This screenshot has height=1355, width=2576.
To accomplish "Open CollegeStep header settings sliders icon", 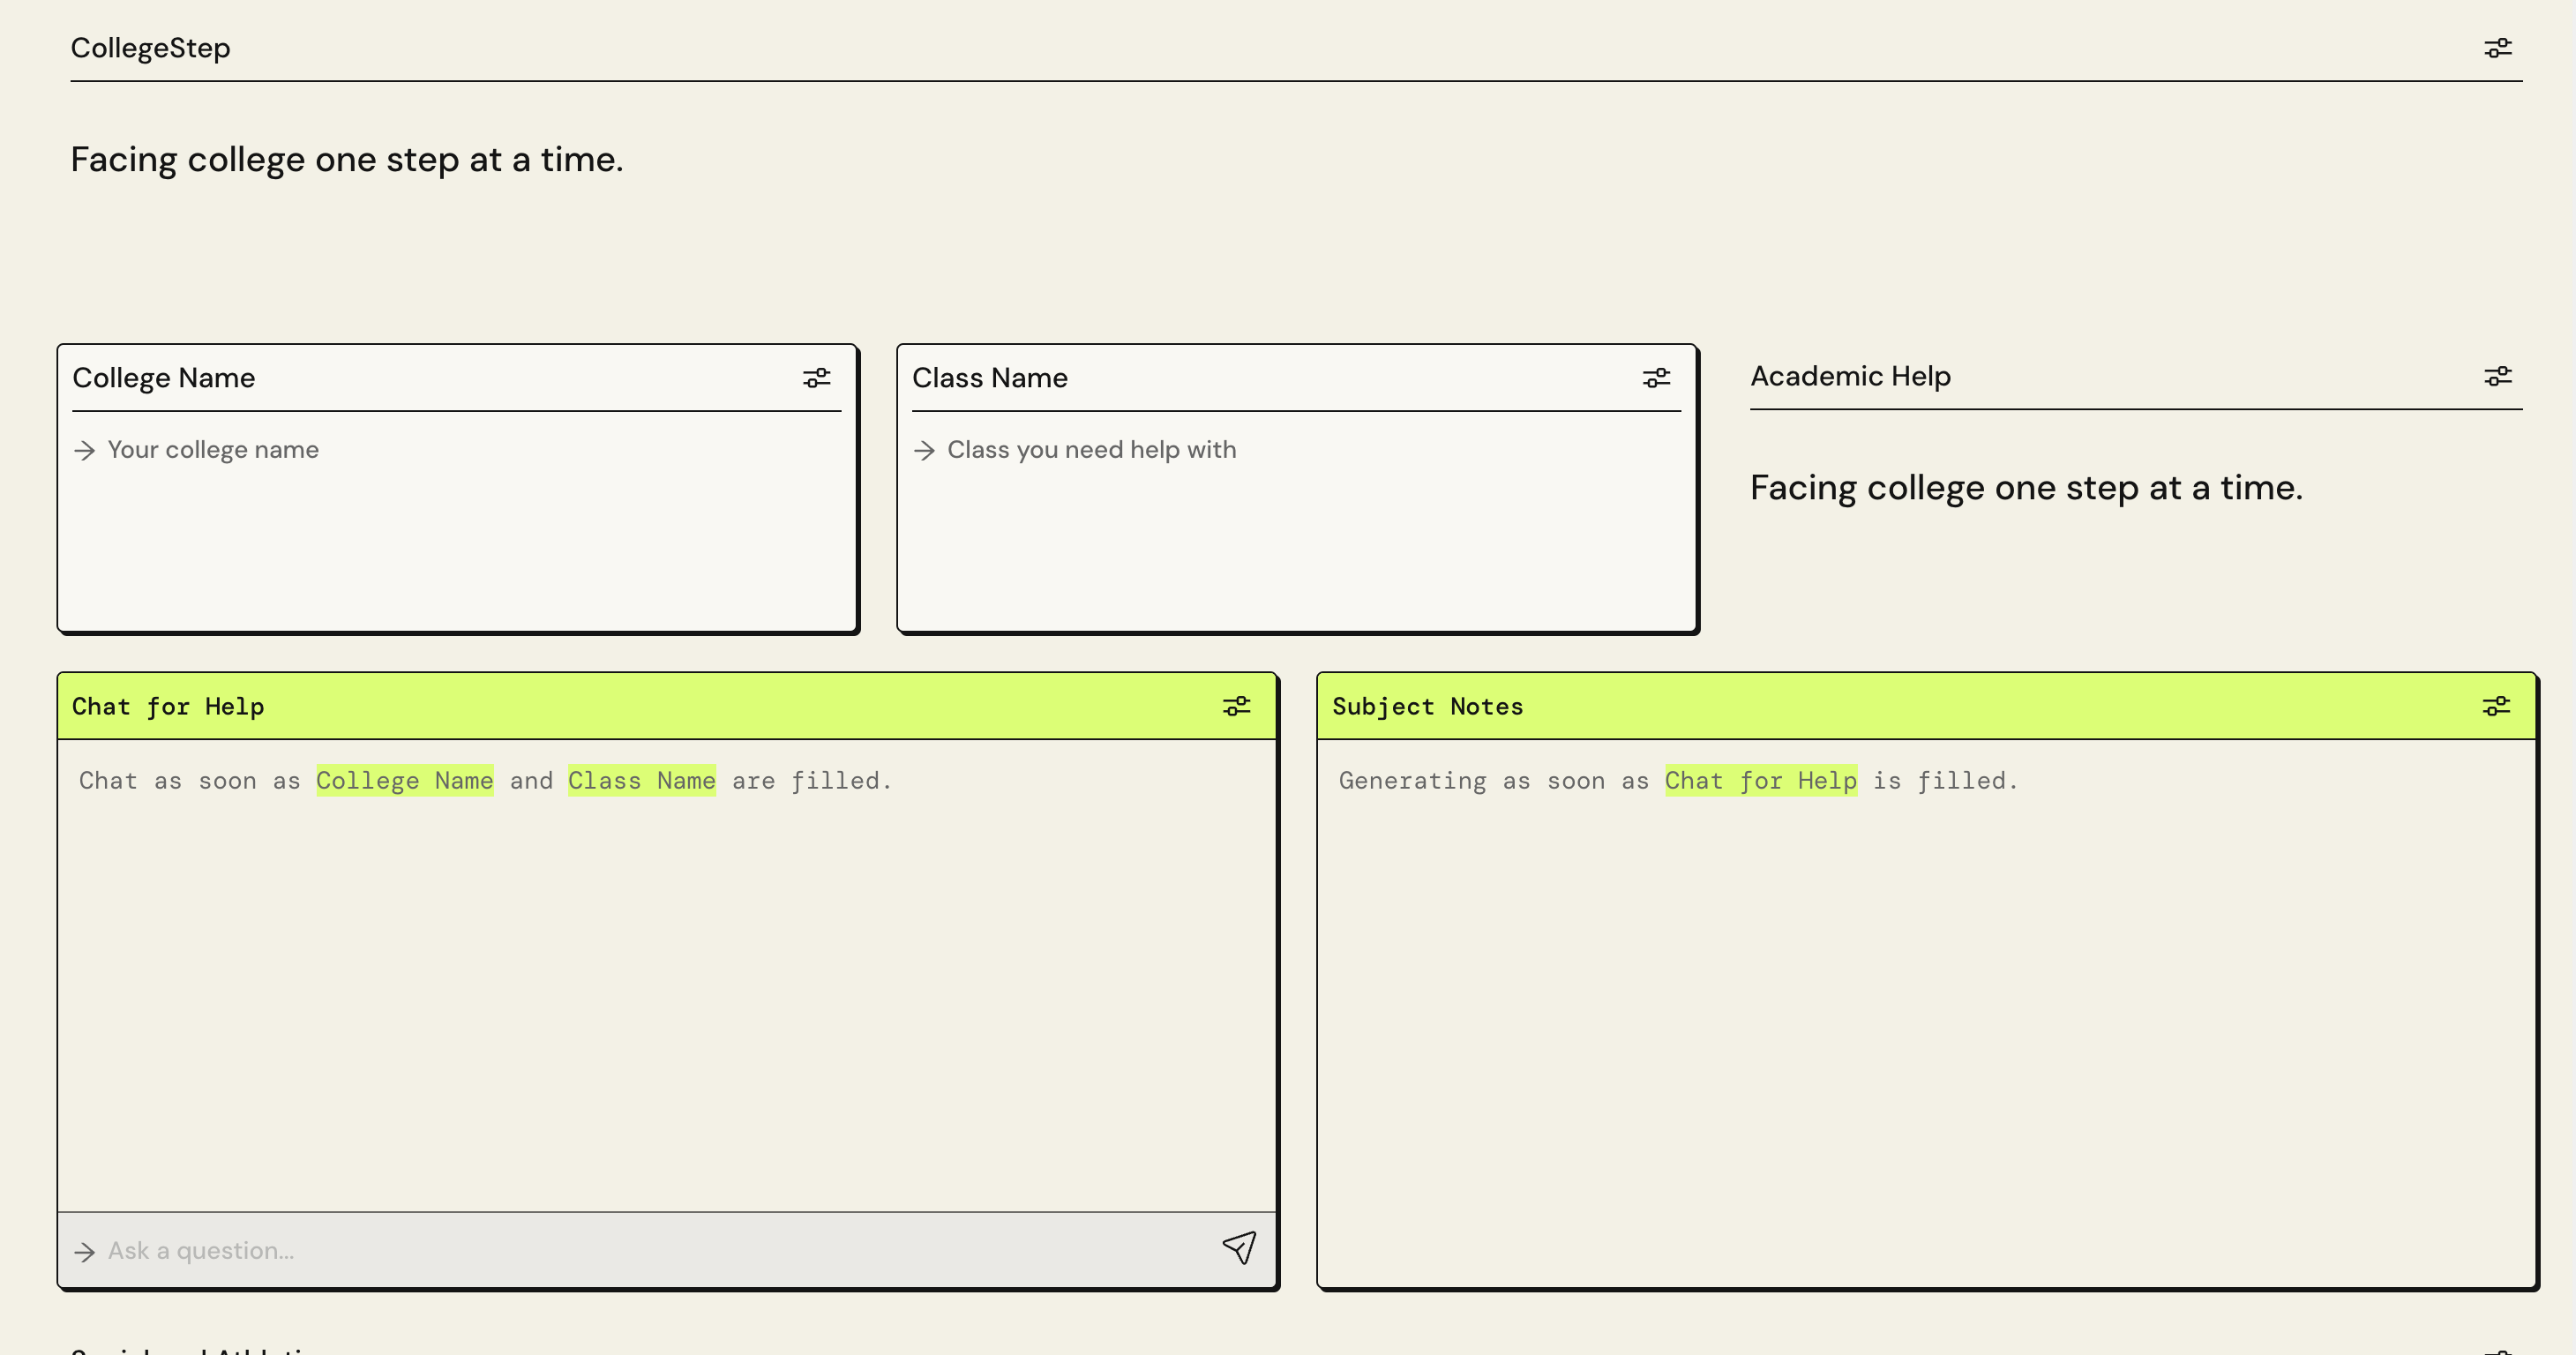I will tap(2497, 48).
